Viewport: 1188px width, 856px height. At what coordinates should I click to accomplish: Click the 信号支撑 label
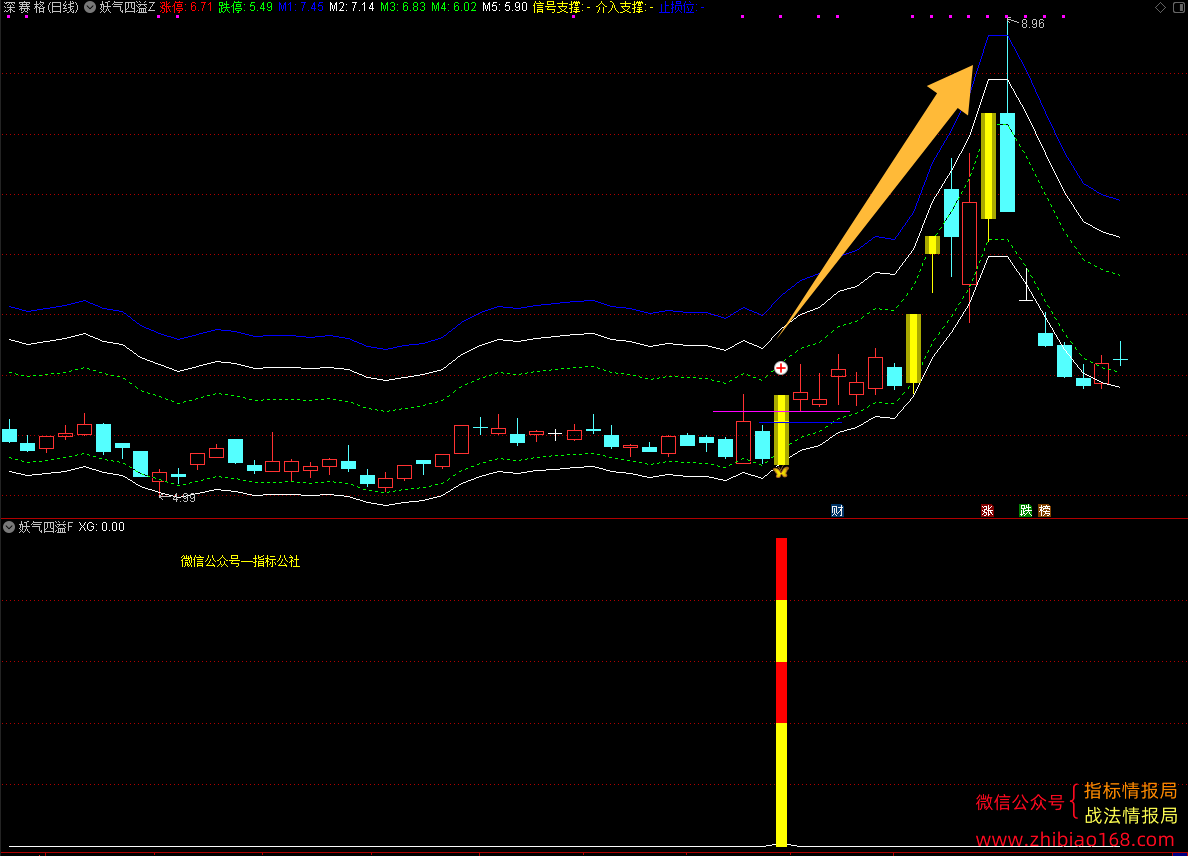(x=558, y=8)
